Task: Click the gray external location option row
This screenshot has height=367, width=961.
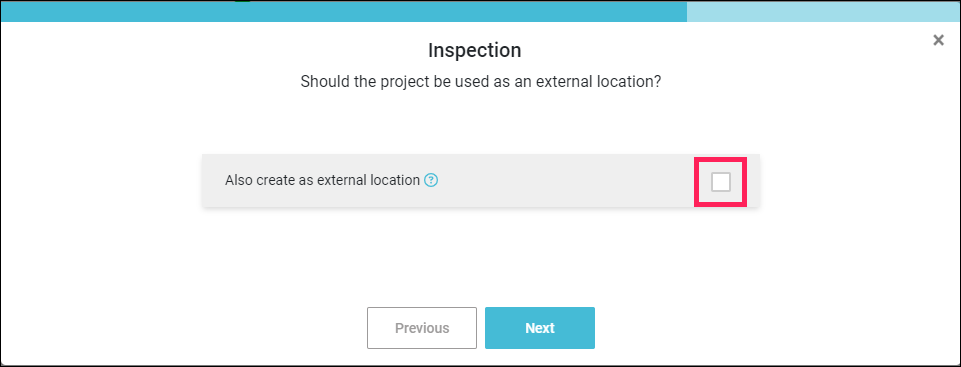Action: coord(480,180)
